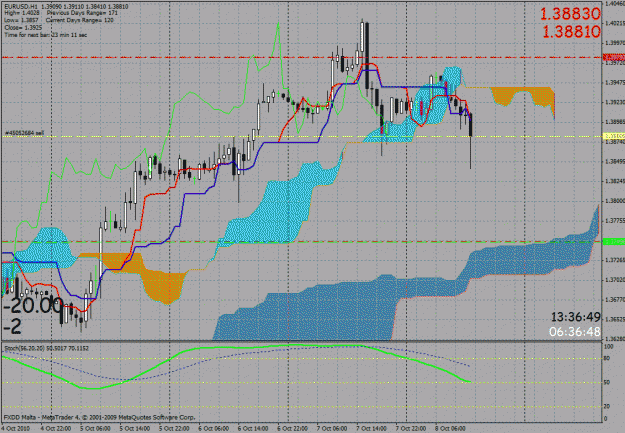Click the '6 Oct 22:00' time label

click(x=293, y=429)
